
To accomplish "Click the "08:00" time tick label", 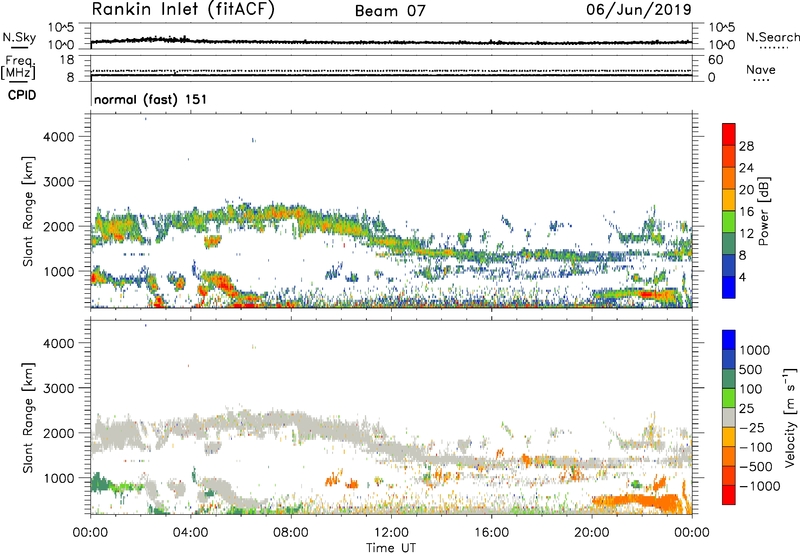I will [291, 533].
